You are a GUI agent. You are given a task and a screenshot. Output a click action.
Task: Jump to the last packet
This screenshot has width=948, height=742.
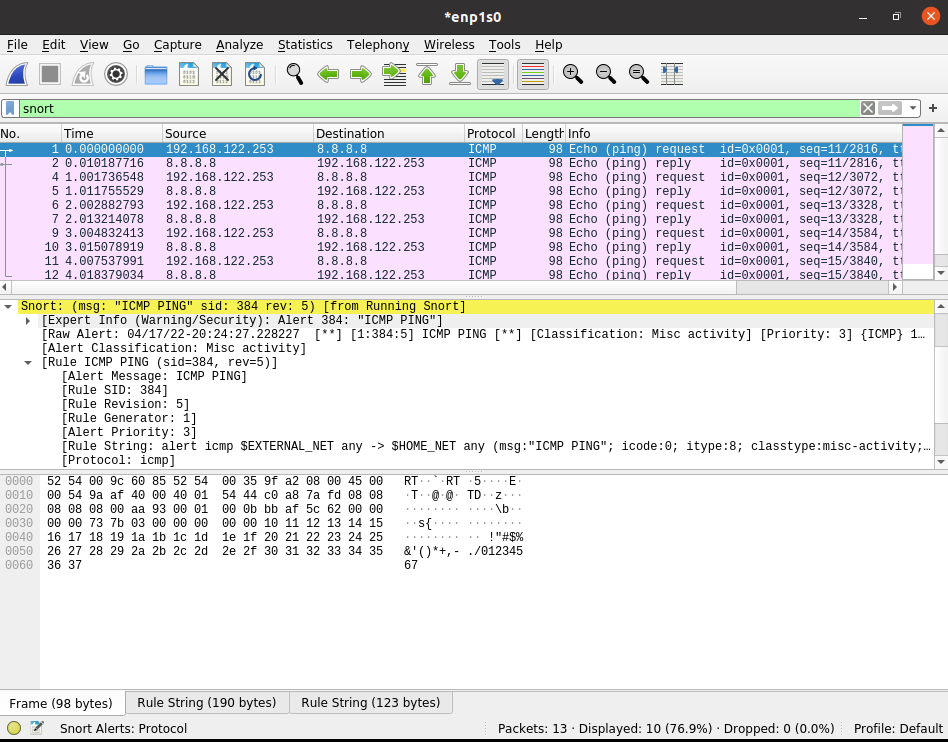pyautogui.click(x=460, y=74)
